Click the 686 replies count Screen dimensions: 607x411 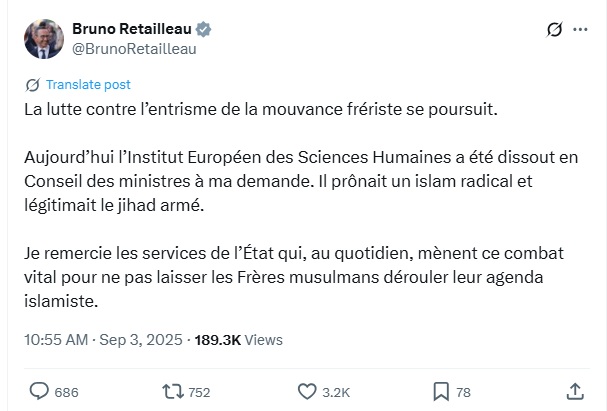pos(66,391)
